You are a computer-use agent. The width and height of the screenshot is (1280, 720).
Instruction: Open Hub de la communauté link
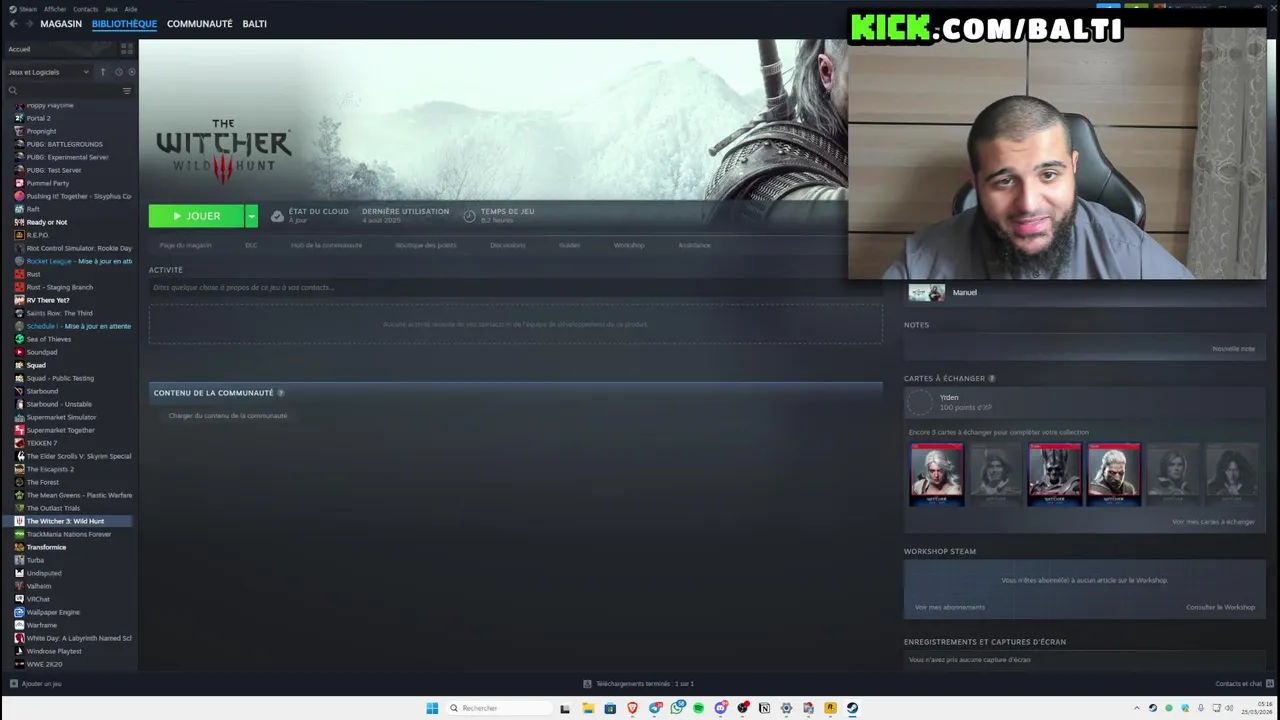tap(326, 245)
